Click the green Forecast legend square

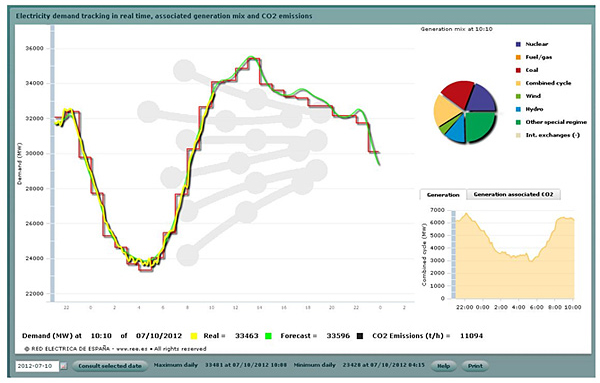268,336
